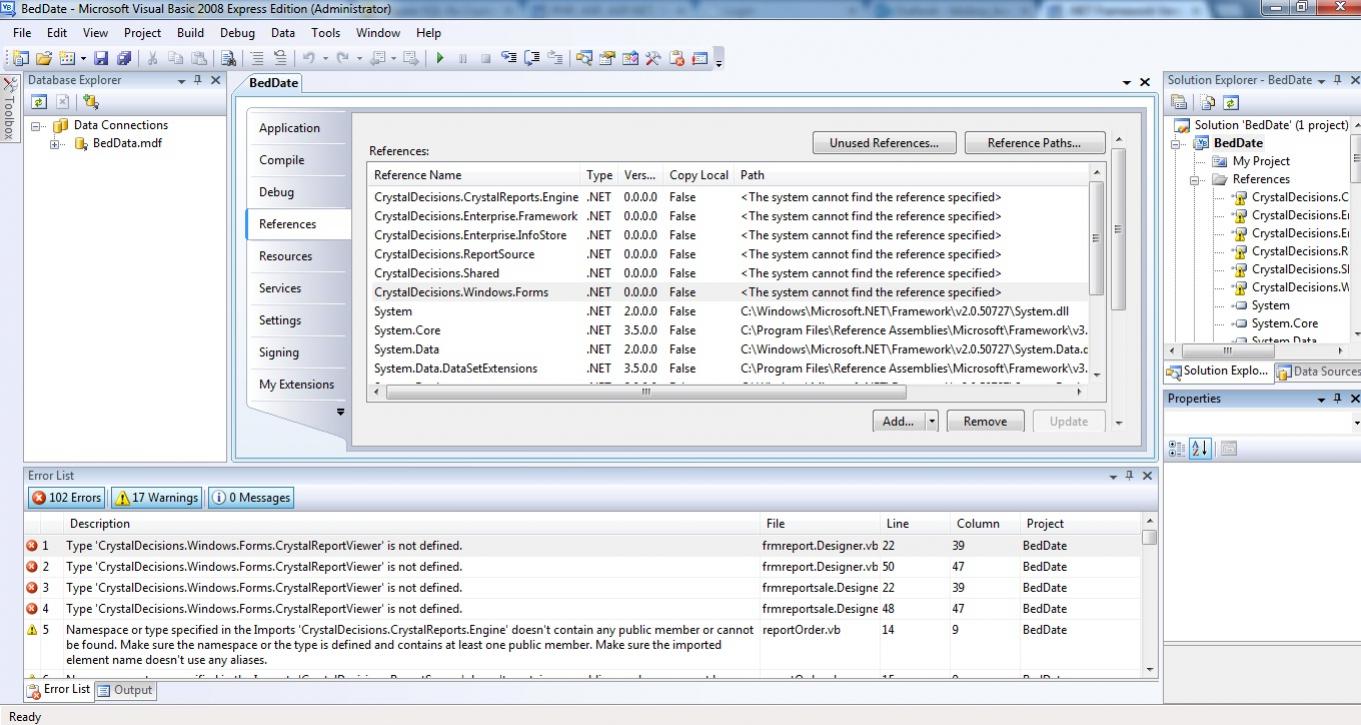Click the Cut scissors toolbar icon

153,58
